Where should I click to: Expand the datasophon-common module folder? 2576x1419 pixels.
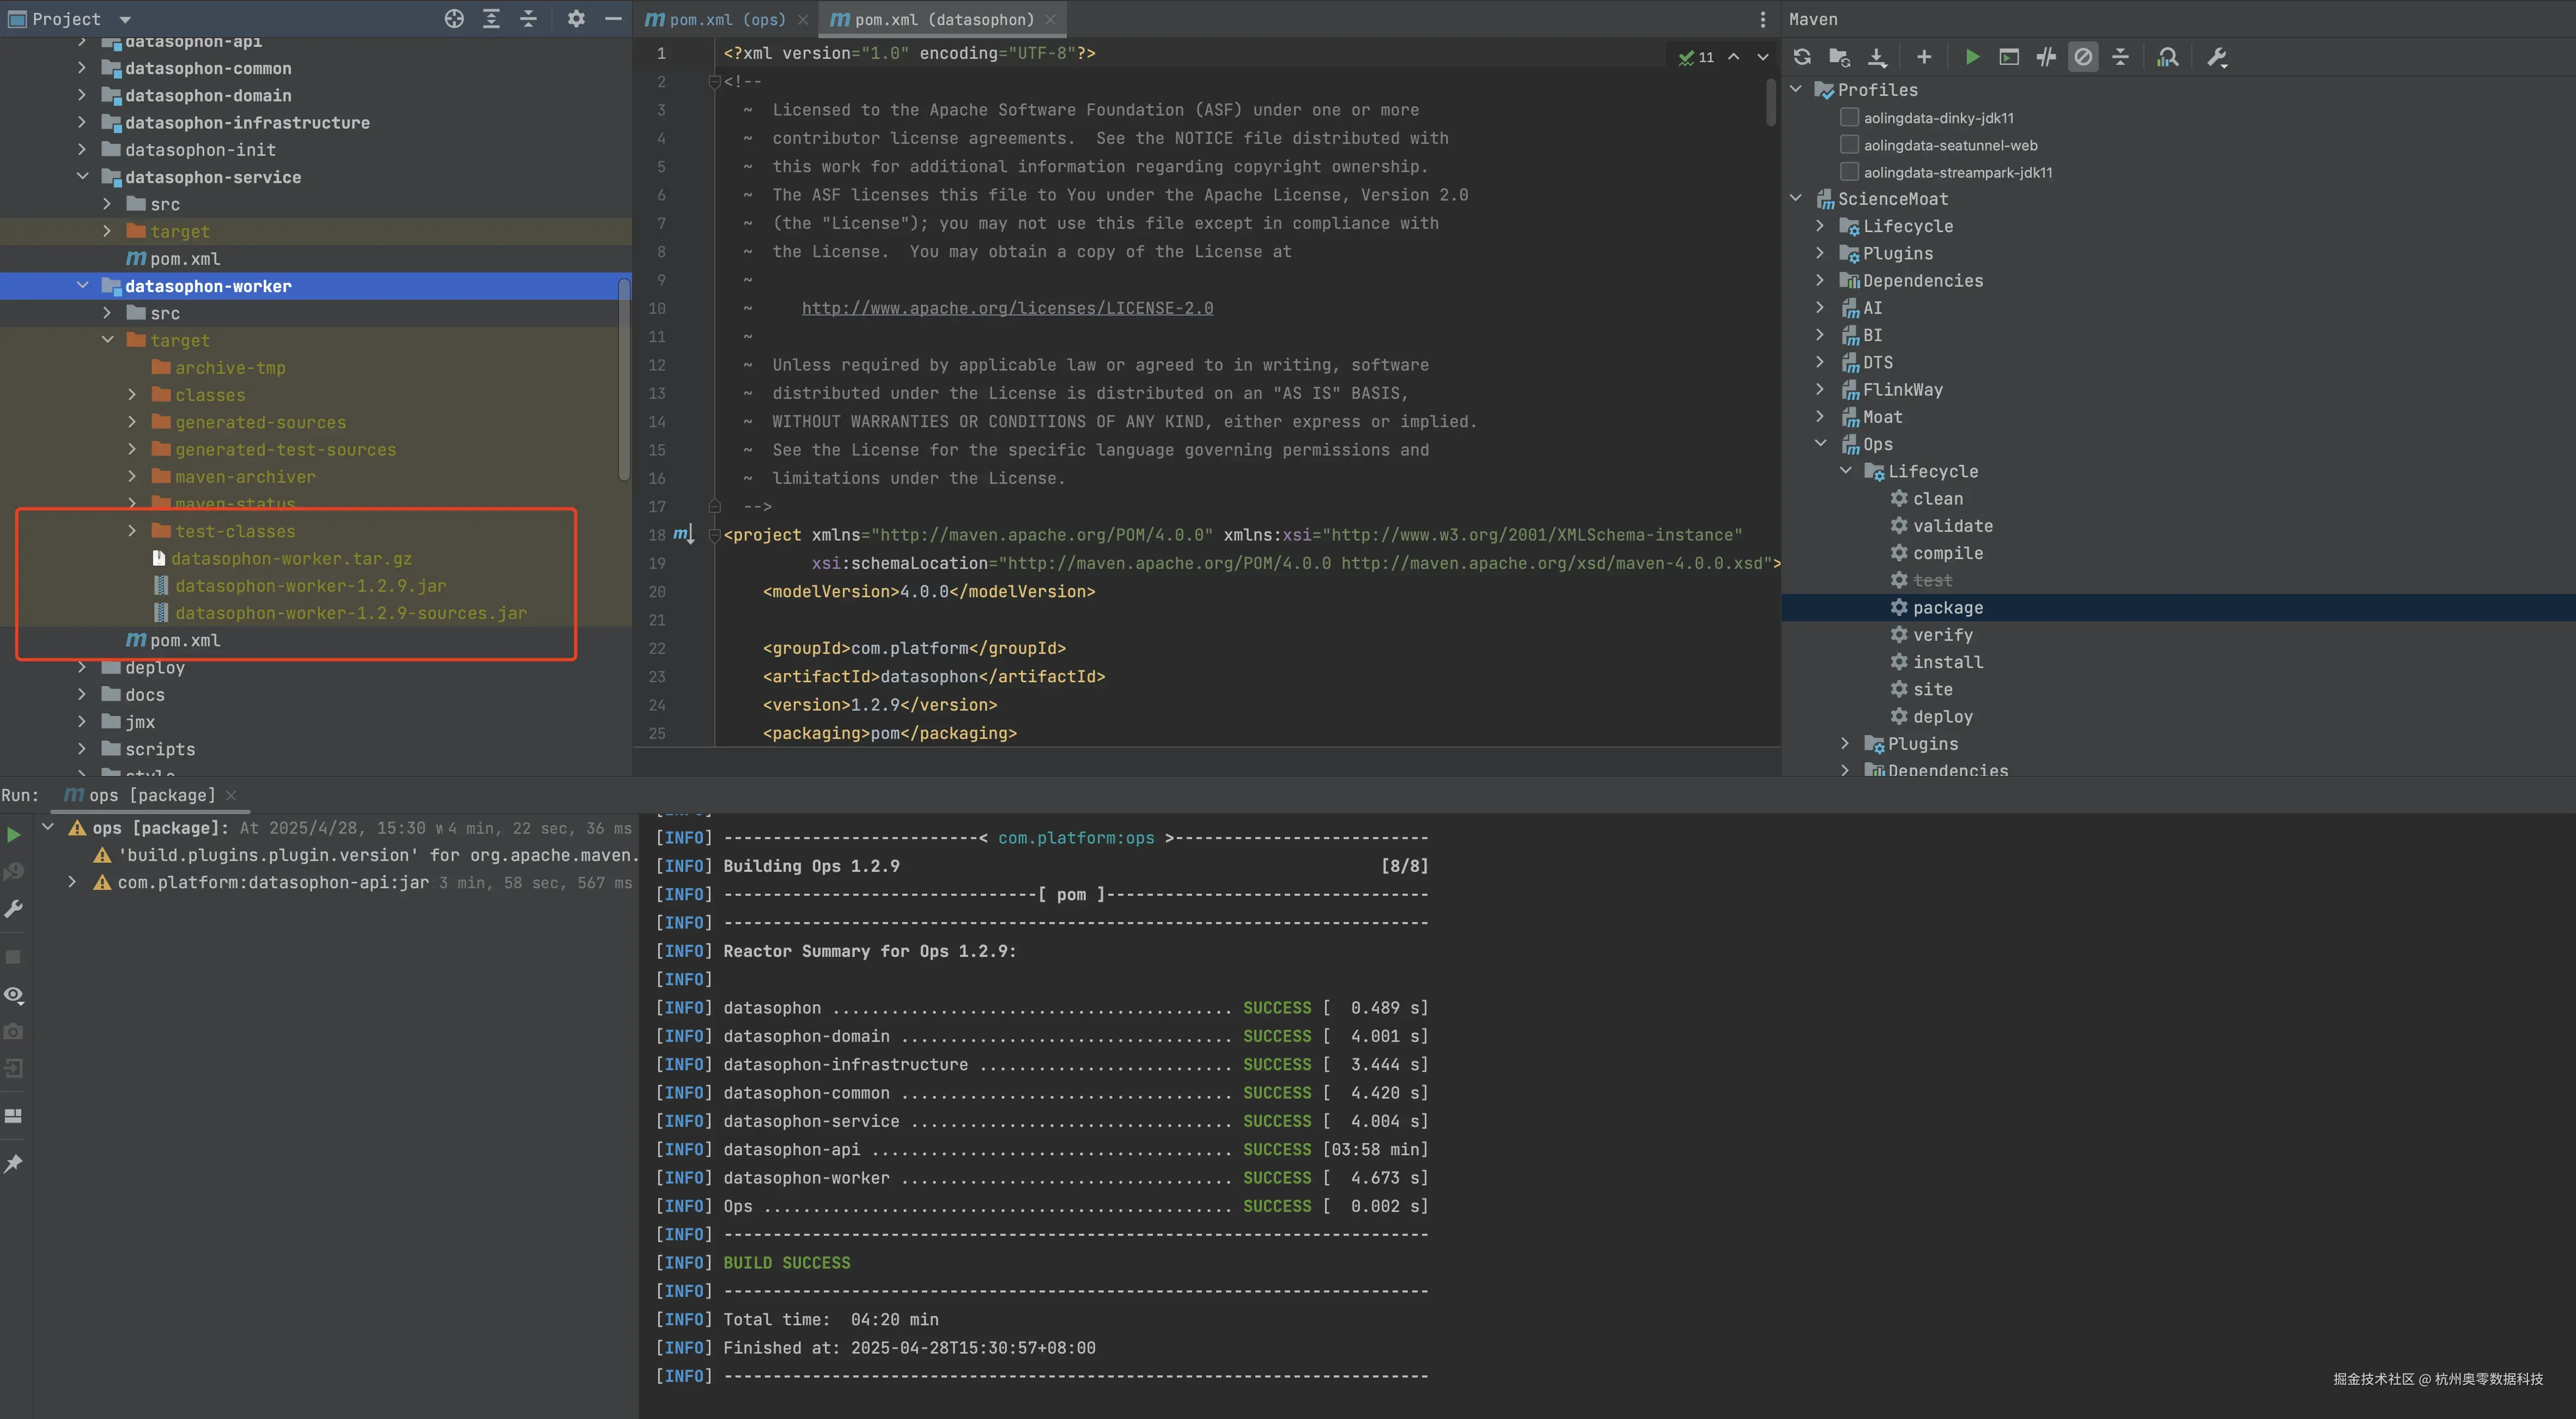point(82,68)
